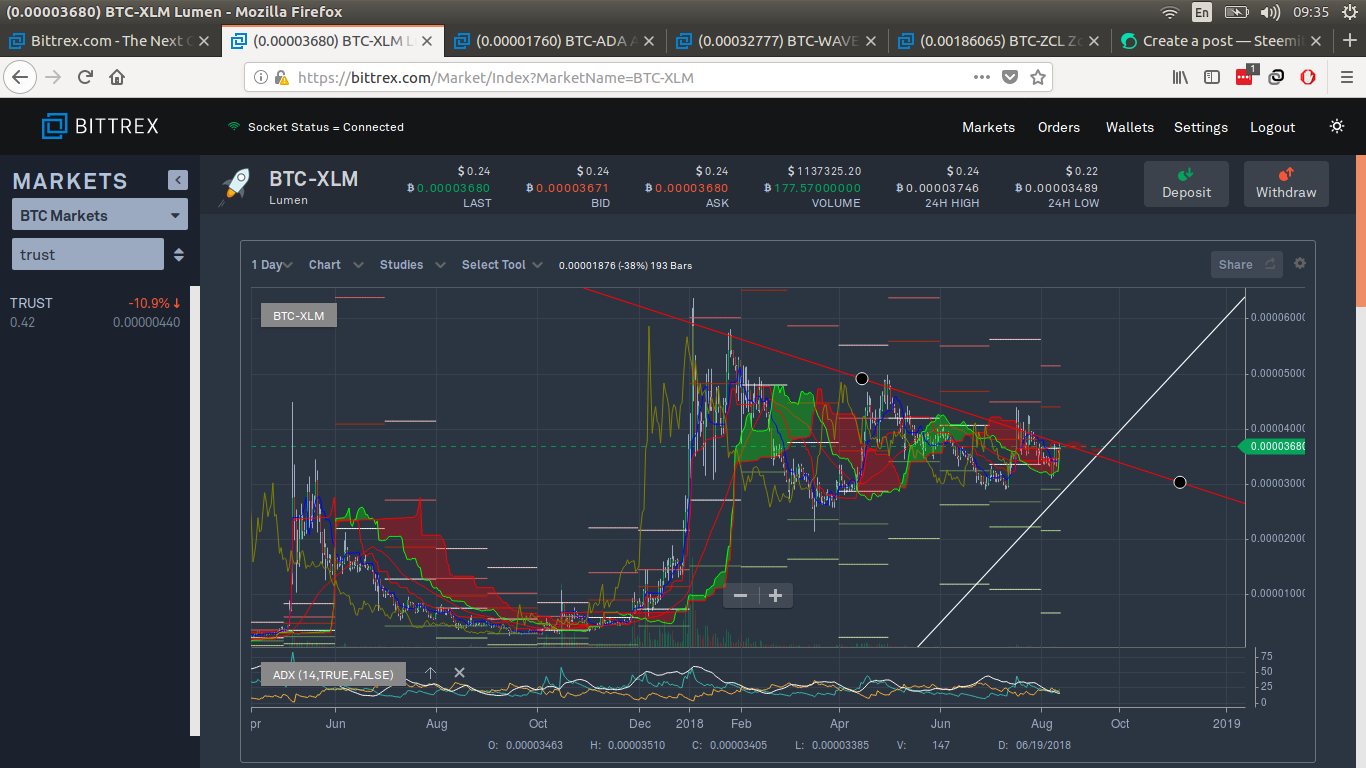1366x768 pixels.
Task: Open the battery status indicator
Action: pyautogui.click(x=1237, y=12)
